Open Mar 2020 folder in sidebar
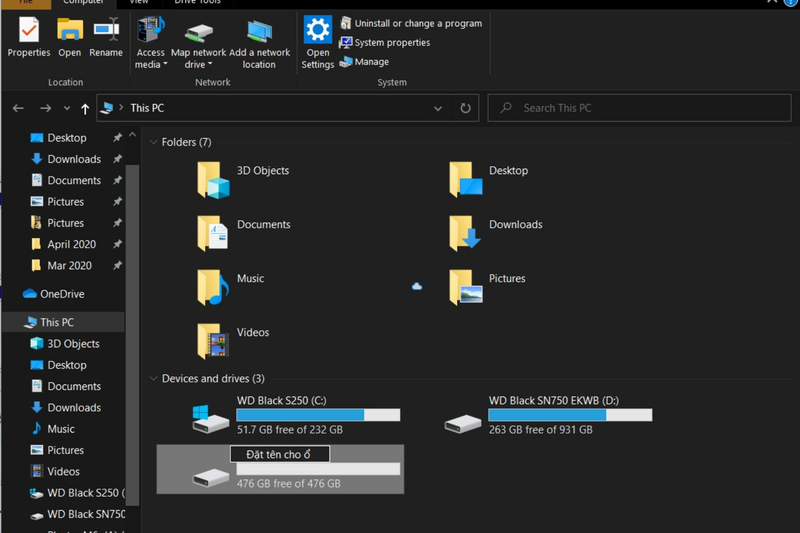Screen dimensions: 800x533 (69, 266)
